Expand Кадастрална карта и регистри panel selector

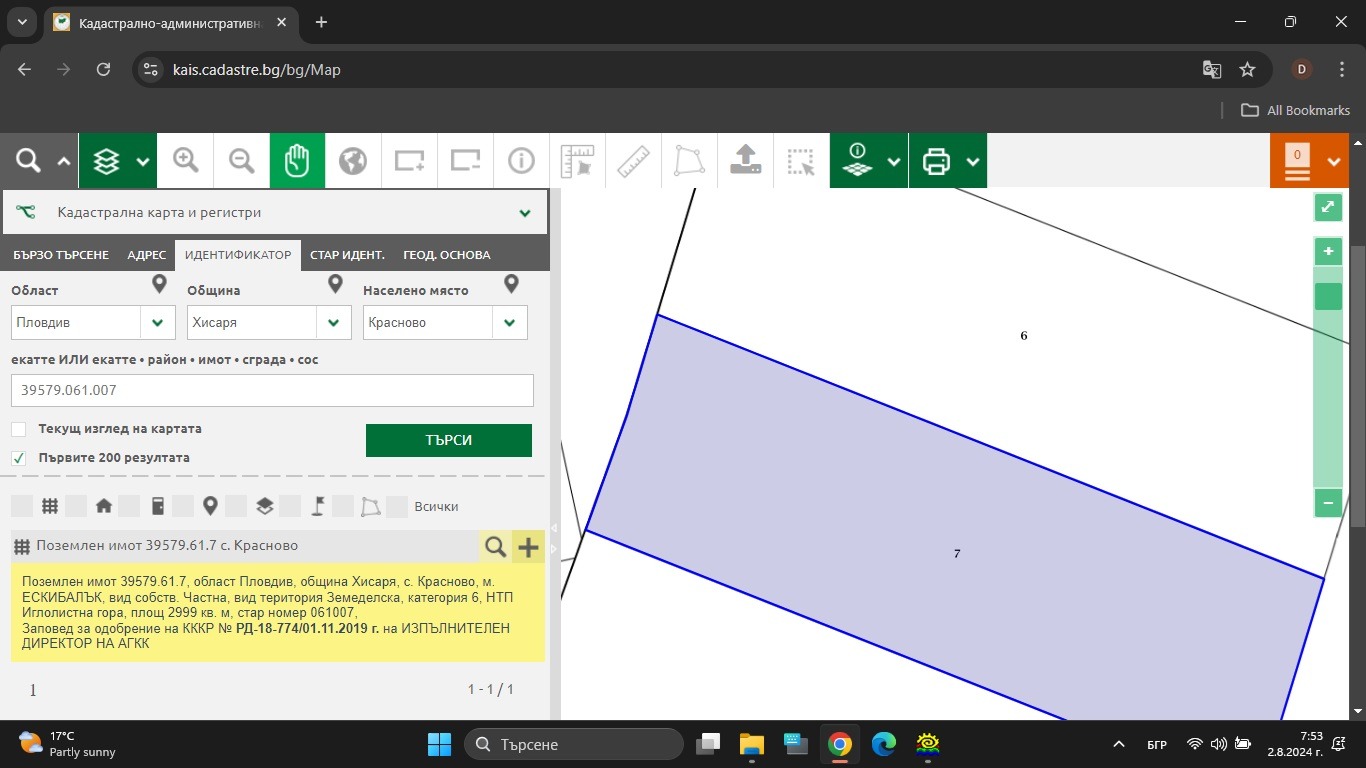(x=525, y=213)
